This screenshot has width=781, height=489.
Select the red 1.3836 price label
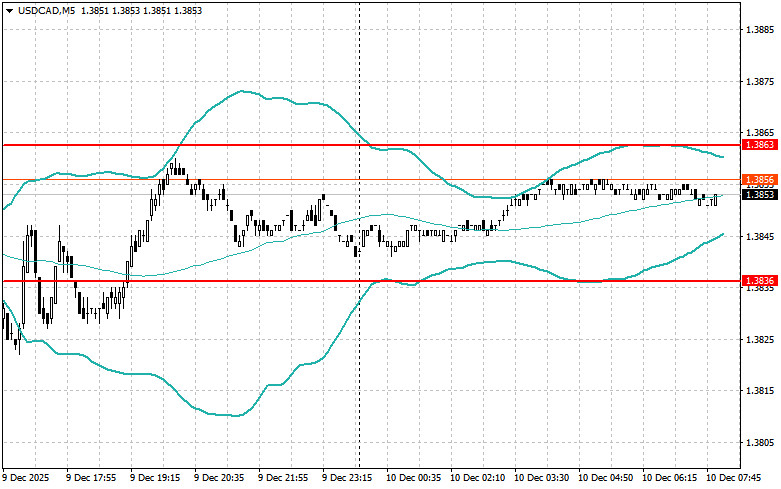point(760,281)
